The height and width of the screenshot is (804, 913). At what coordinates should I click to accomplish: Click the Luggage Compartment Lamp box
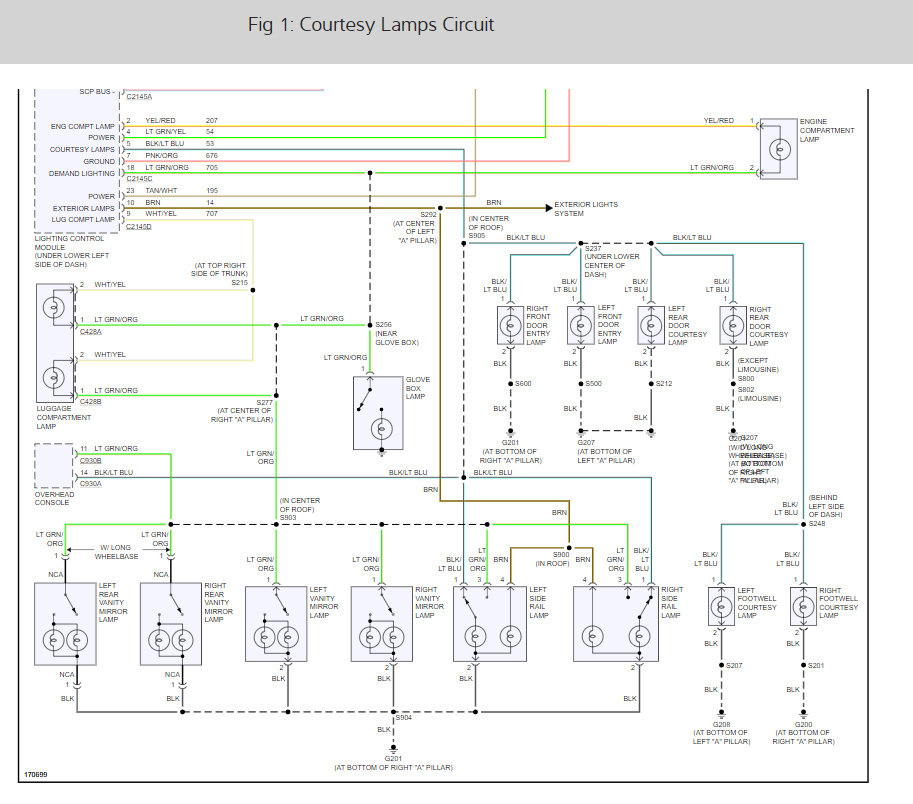55,343
